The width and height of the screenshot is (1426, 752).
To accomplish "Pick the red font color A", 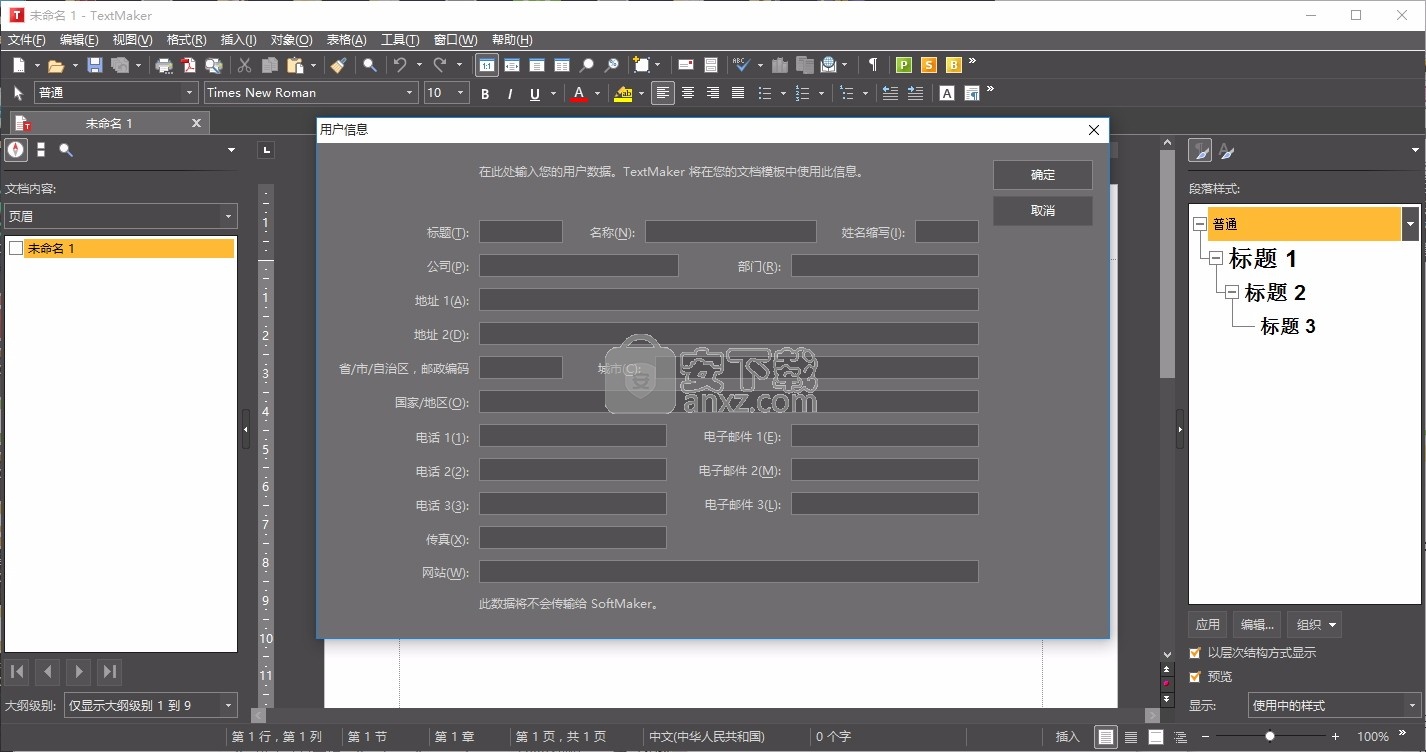I will coord(578,93).
